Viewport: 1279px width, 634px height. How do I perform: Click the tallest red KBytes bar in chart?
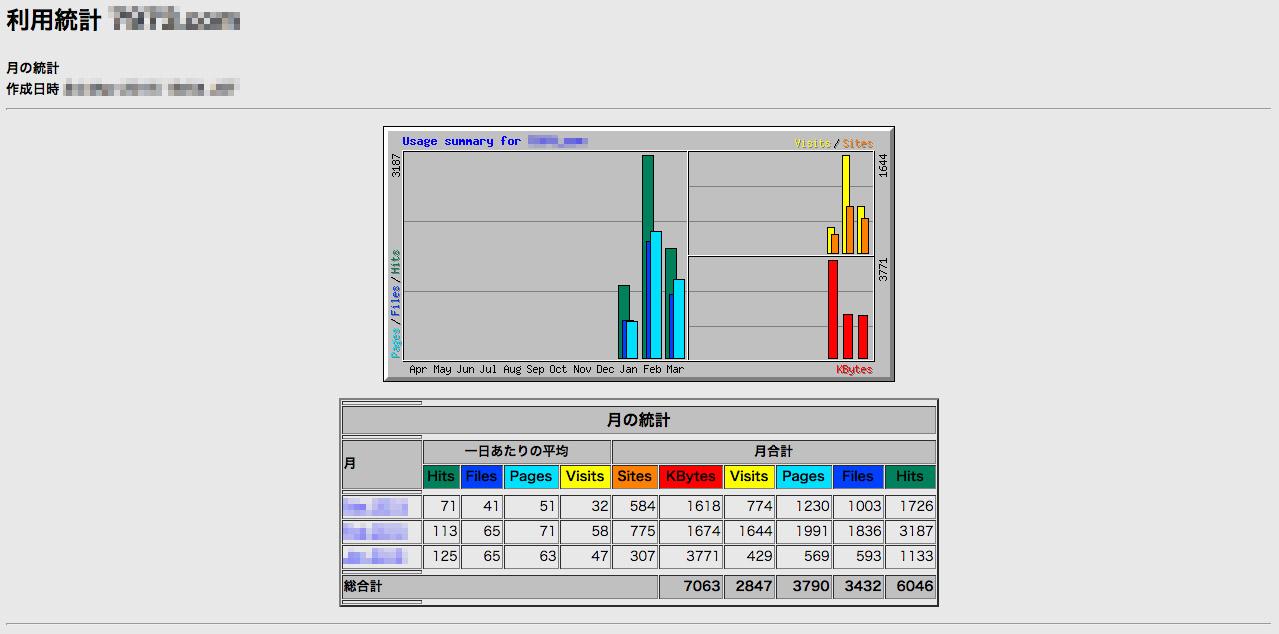[833, 309]
